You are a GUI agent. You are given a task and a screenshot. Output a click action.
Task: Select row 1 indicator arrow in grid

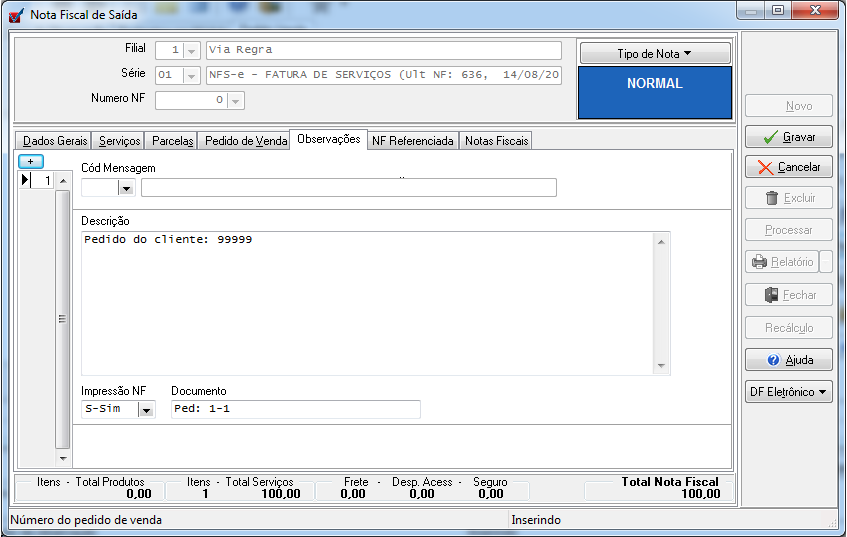coord(26,180)
